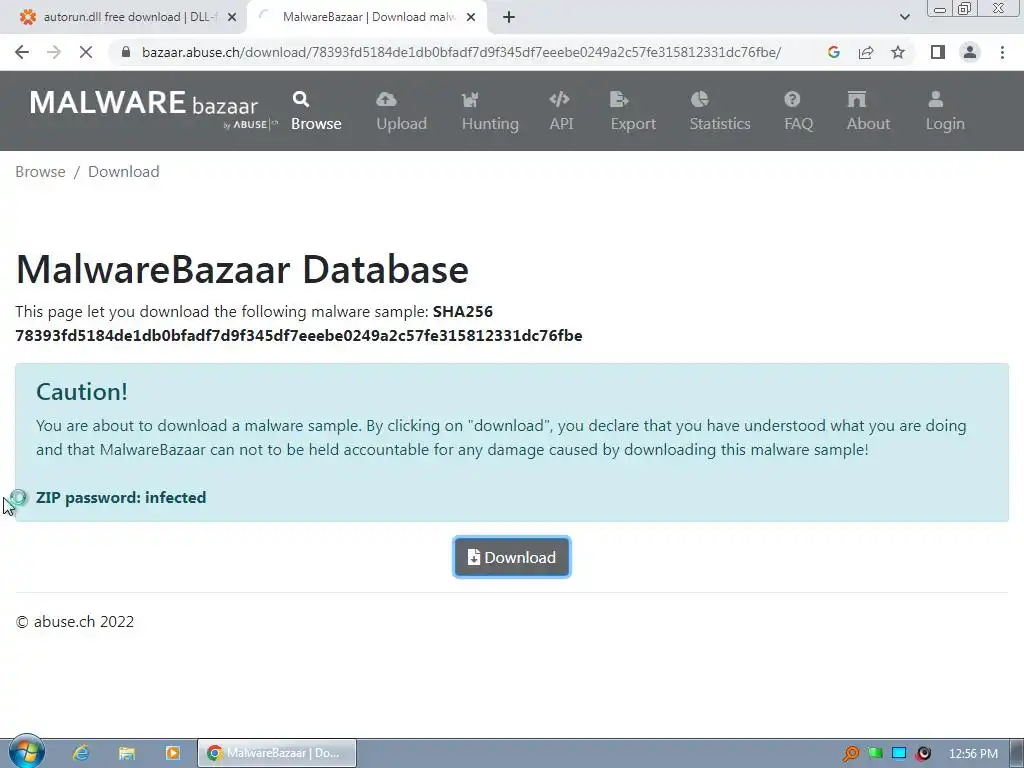
Task: Select the MalwareBazaar browser tab
Action: [366, 17]
